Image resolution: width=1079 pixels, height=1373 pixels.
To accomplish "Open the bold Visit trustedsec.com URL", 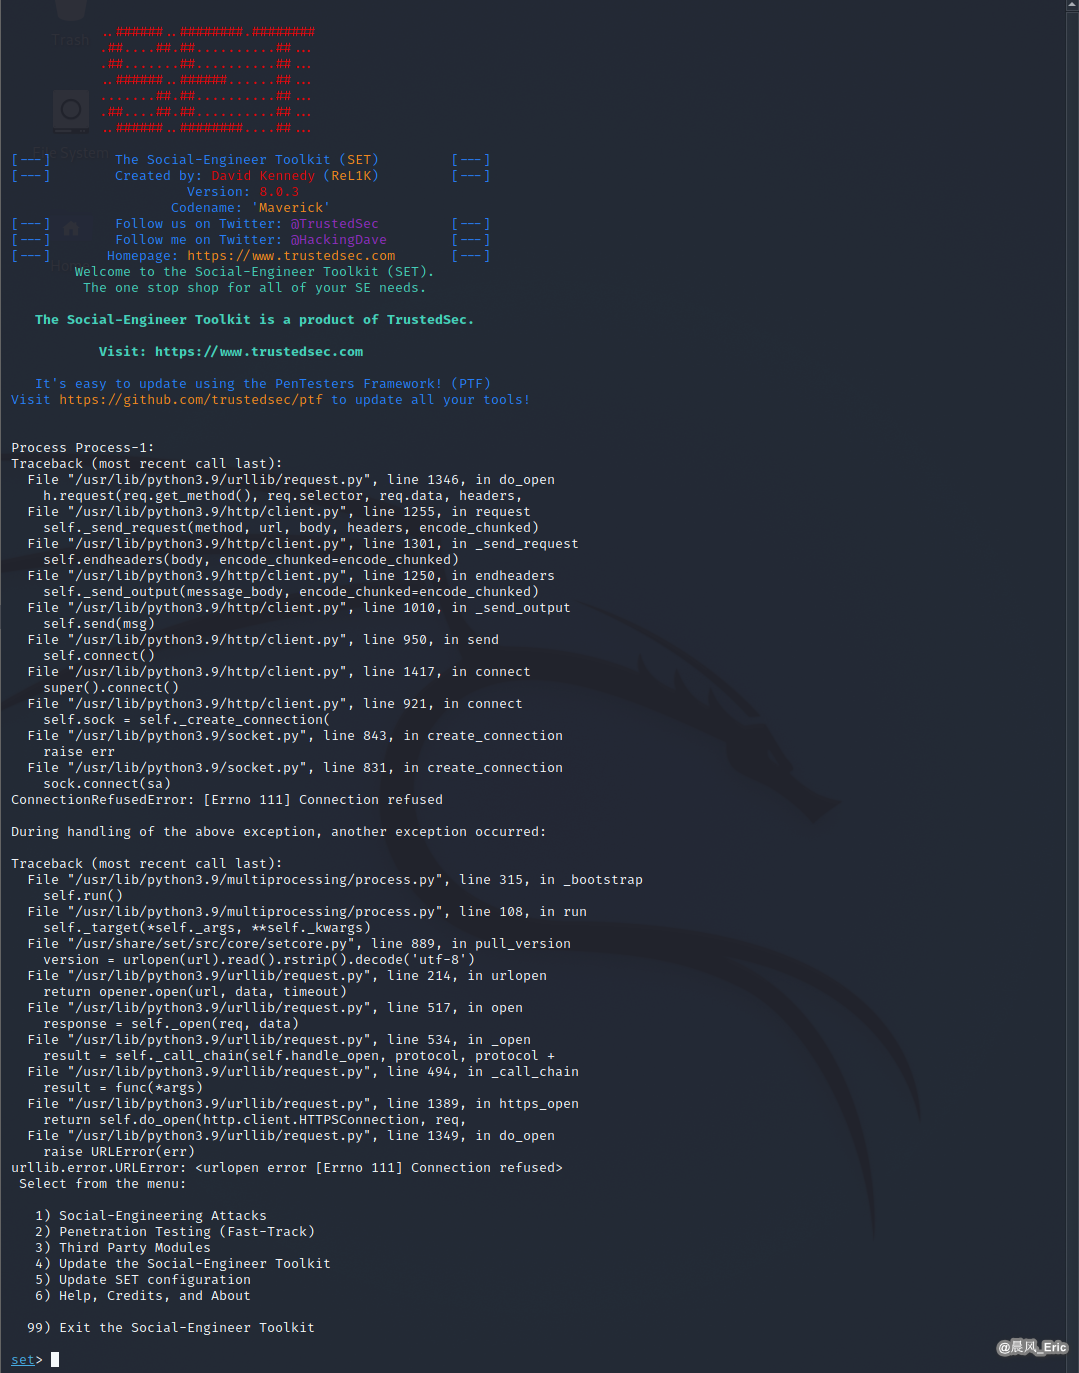I will point(259,352).
